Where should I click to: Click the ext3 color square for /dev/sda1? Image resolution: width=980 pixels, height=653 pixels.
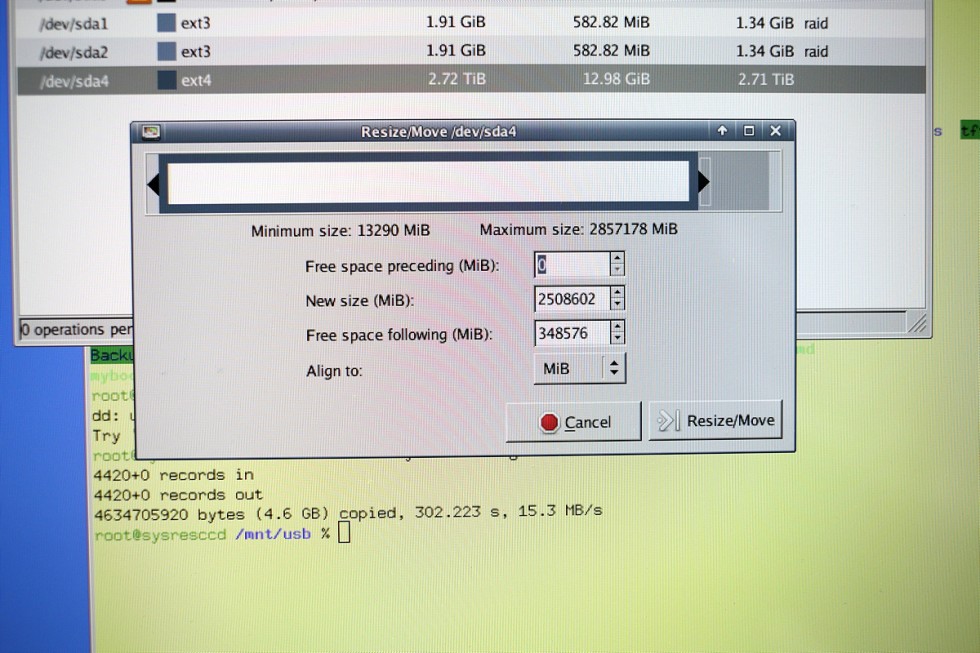click(x=166, y=22)
